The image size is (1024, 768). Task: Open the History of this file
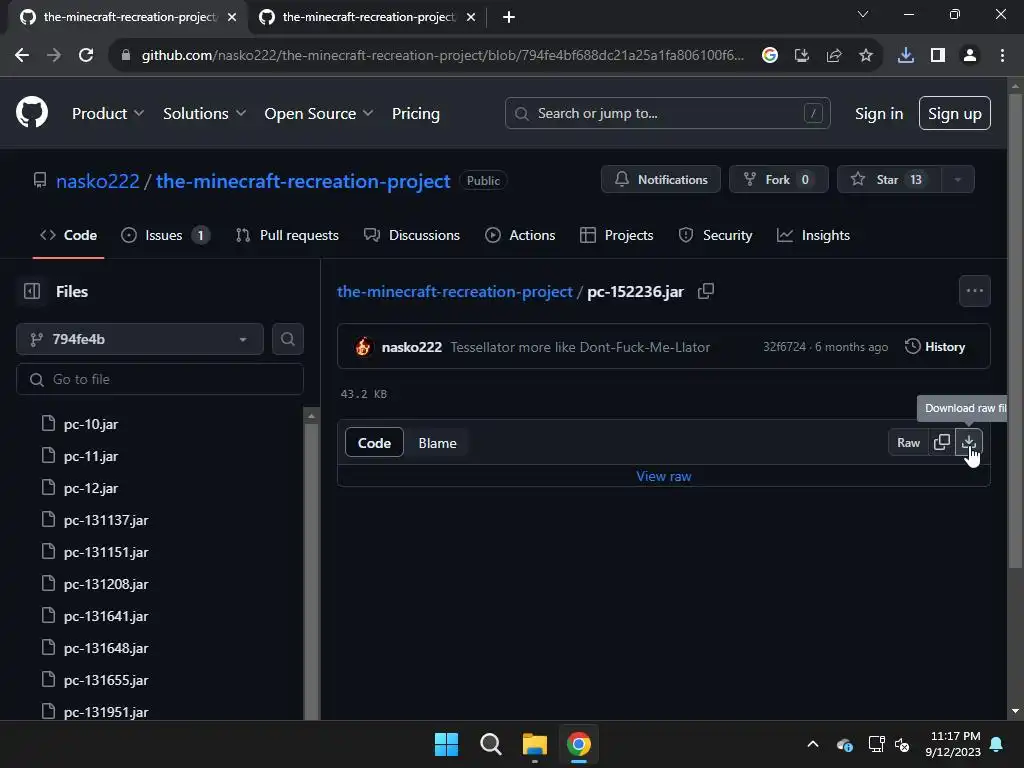(x=935, y=347)
